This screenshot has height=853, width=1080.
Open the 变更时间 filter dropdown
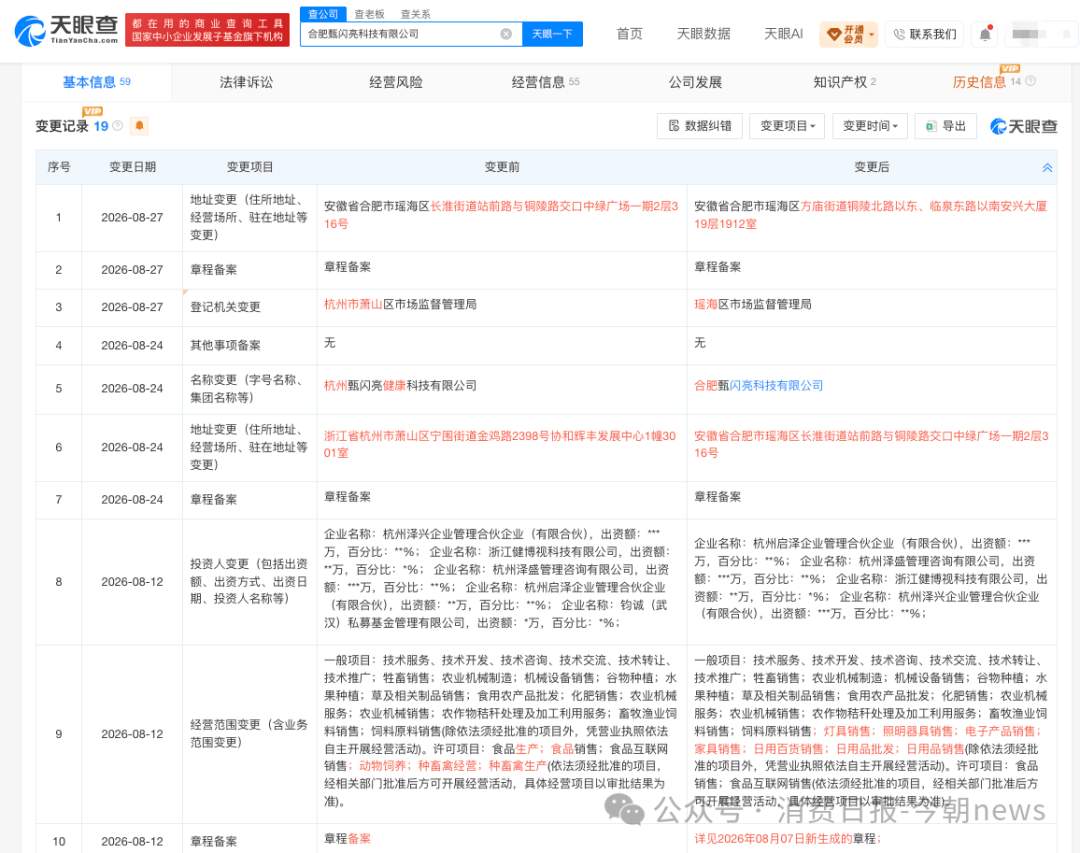coord(870,126)
